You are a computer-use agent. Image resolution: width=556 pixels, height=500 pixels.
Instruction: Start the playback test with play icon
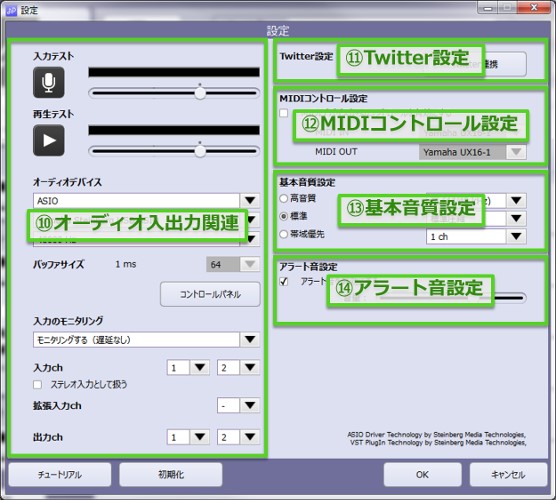coord(49,140)
